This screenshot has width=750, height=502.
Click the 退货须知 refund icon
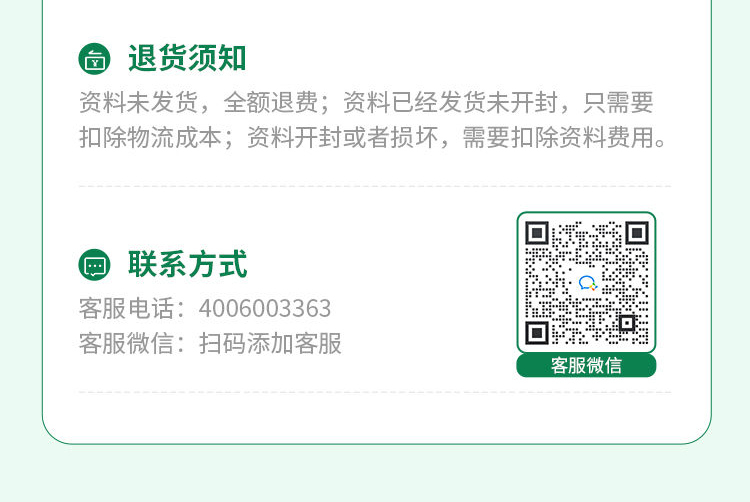(x=94, y=59)
